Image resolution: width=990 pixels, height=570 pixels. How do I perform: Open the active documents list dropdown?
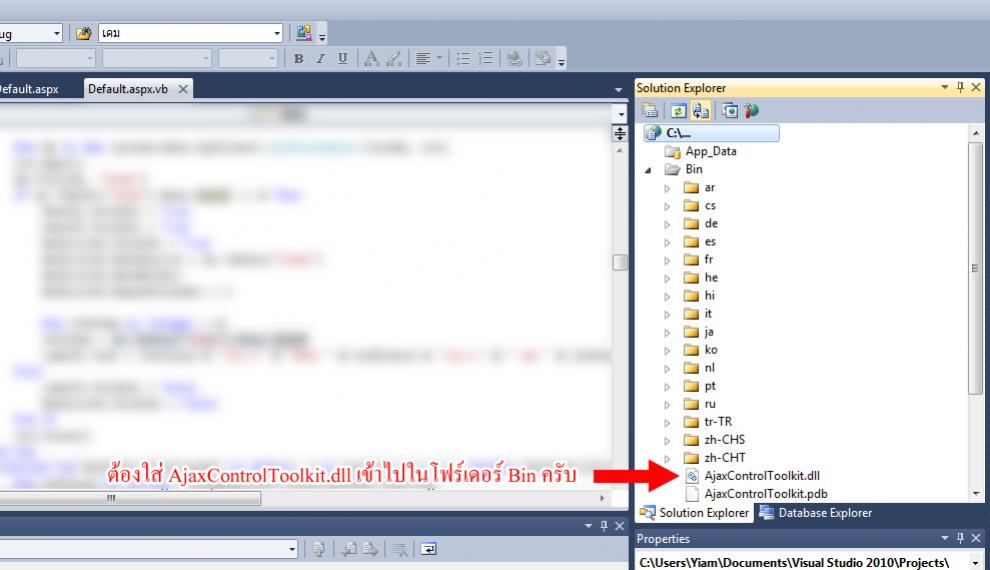coord(618,90)
